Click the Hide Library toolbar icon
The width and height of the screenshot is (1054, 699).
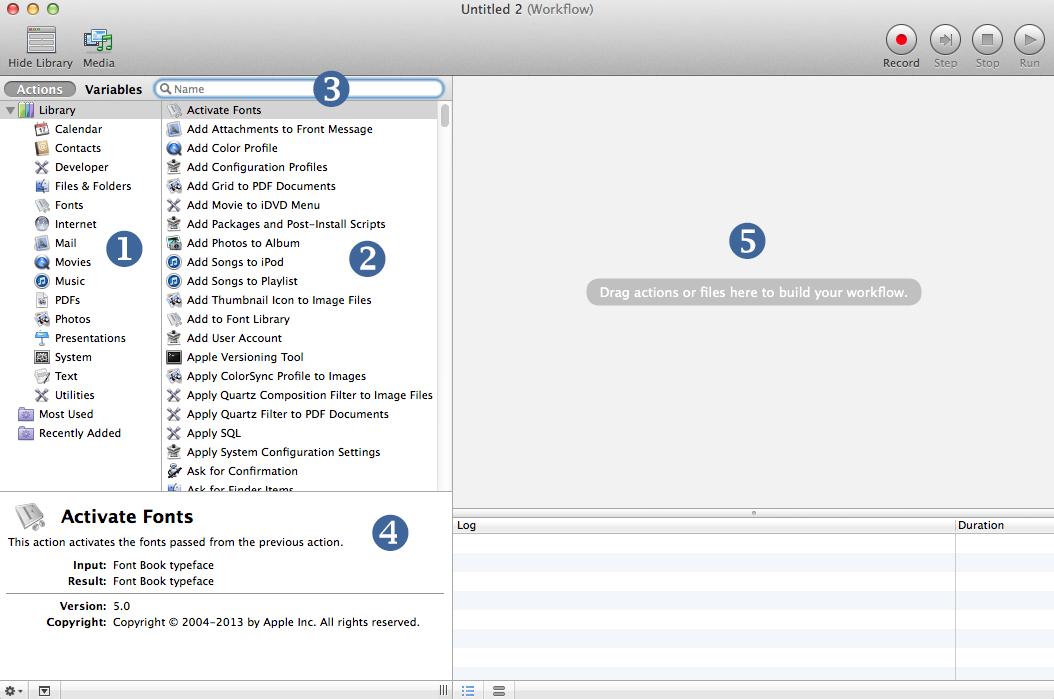point(40,40)
